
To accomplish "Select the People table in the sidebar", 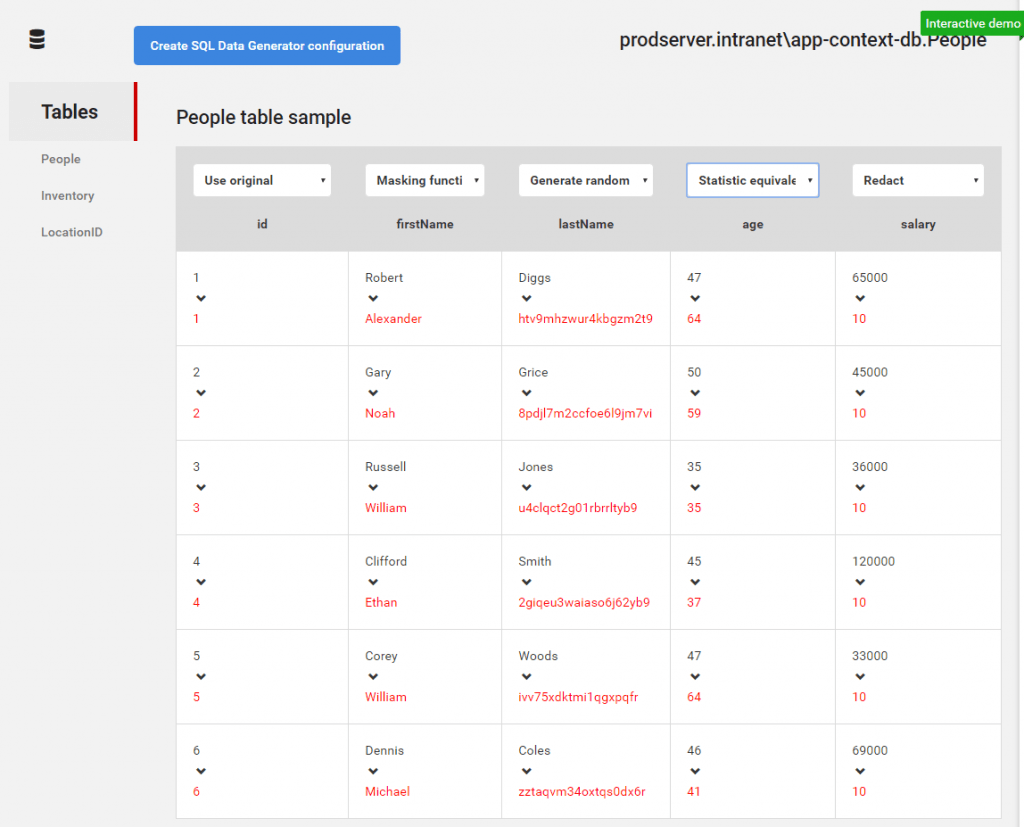I will 60,158.
